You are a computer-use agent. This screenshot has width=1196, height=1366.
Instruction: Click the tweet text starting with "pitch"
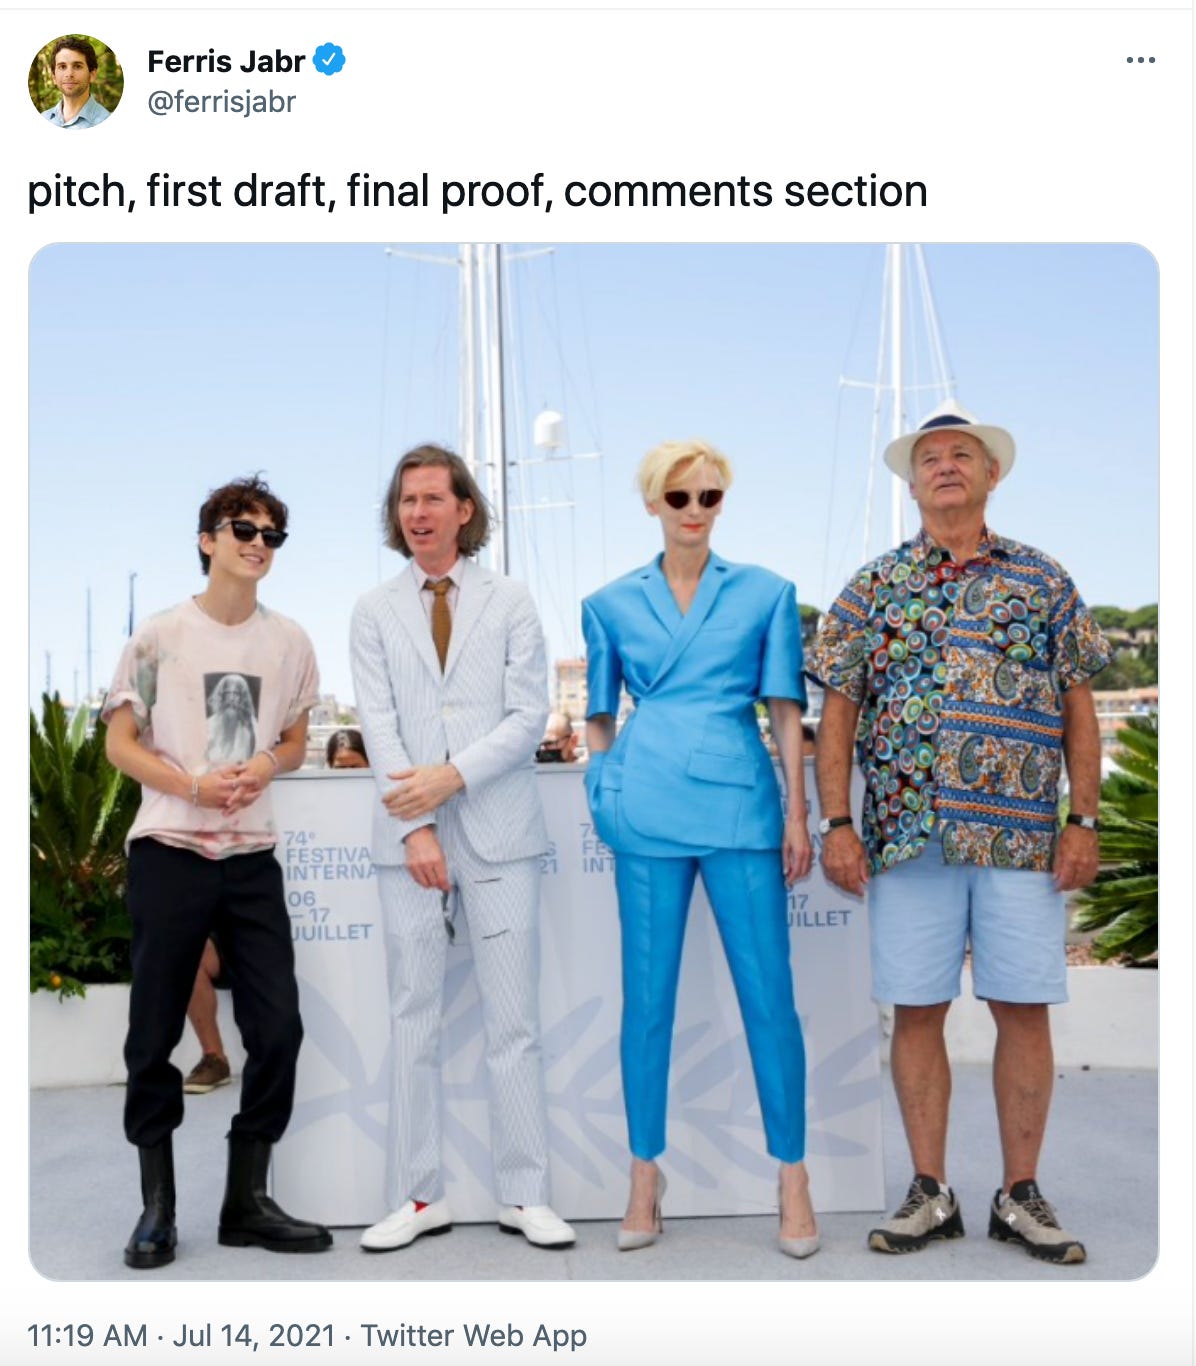[477, 191]
